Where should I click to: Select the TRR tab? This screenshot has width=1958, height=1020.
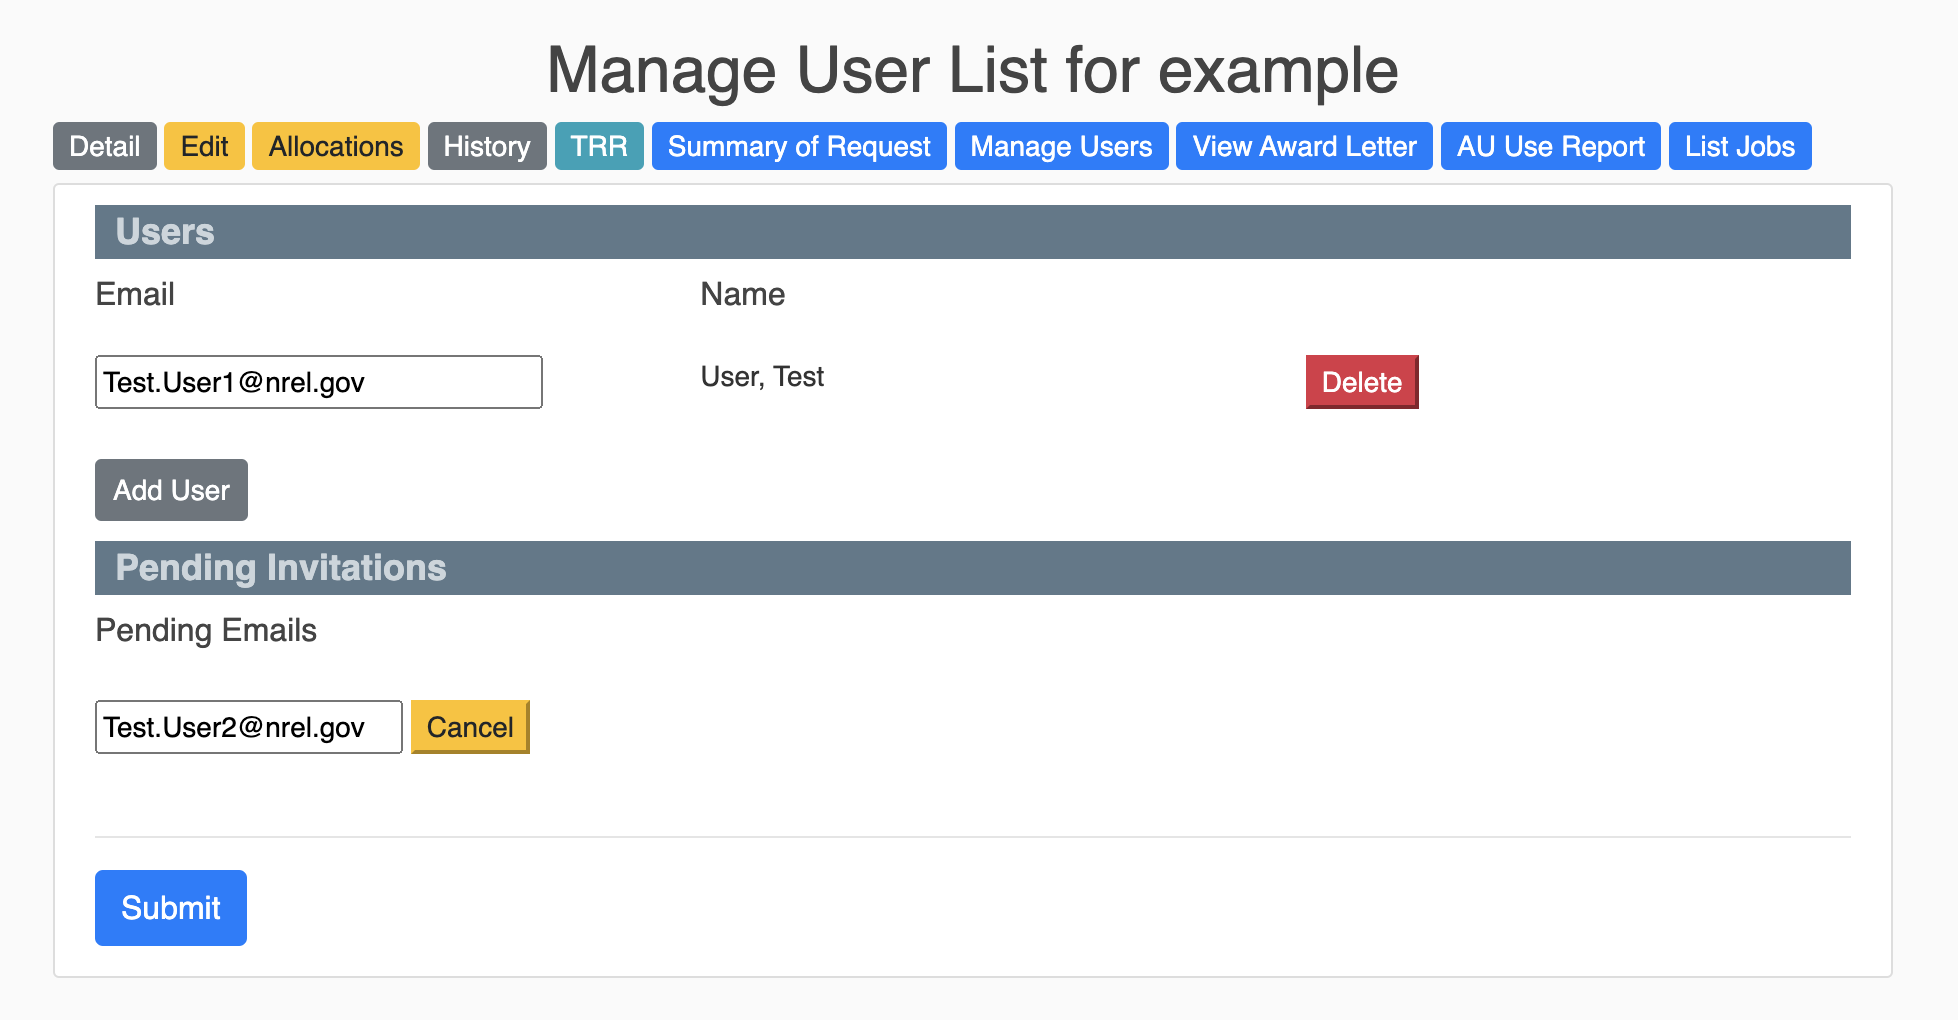click(599, 146)
